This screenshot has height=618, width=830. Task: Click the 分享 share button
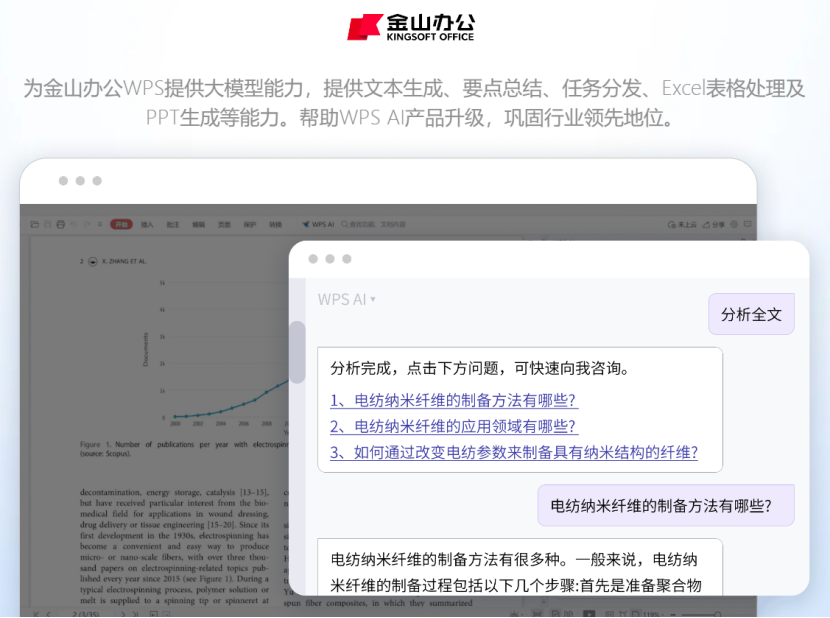[x=714, y=225]
